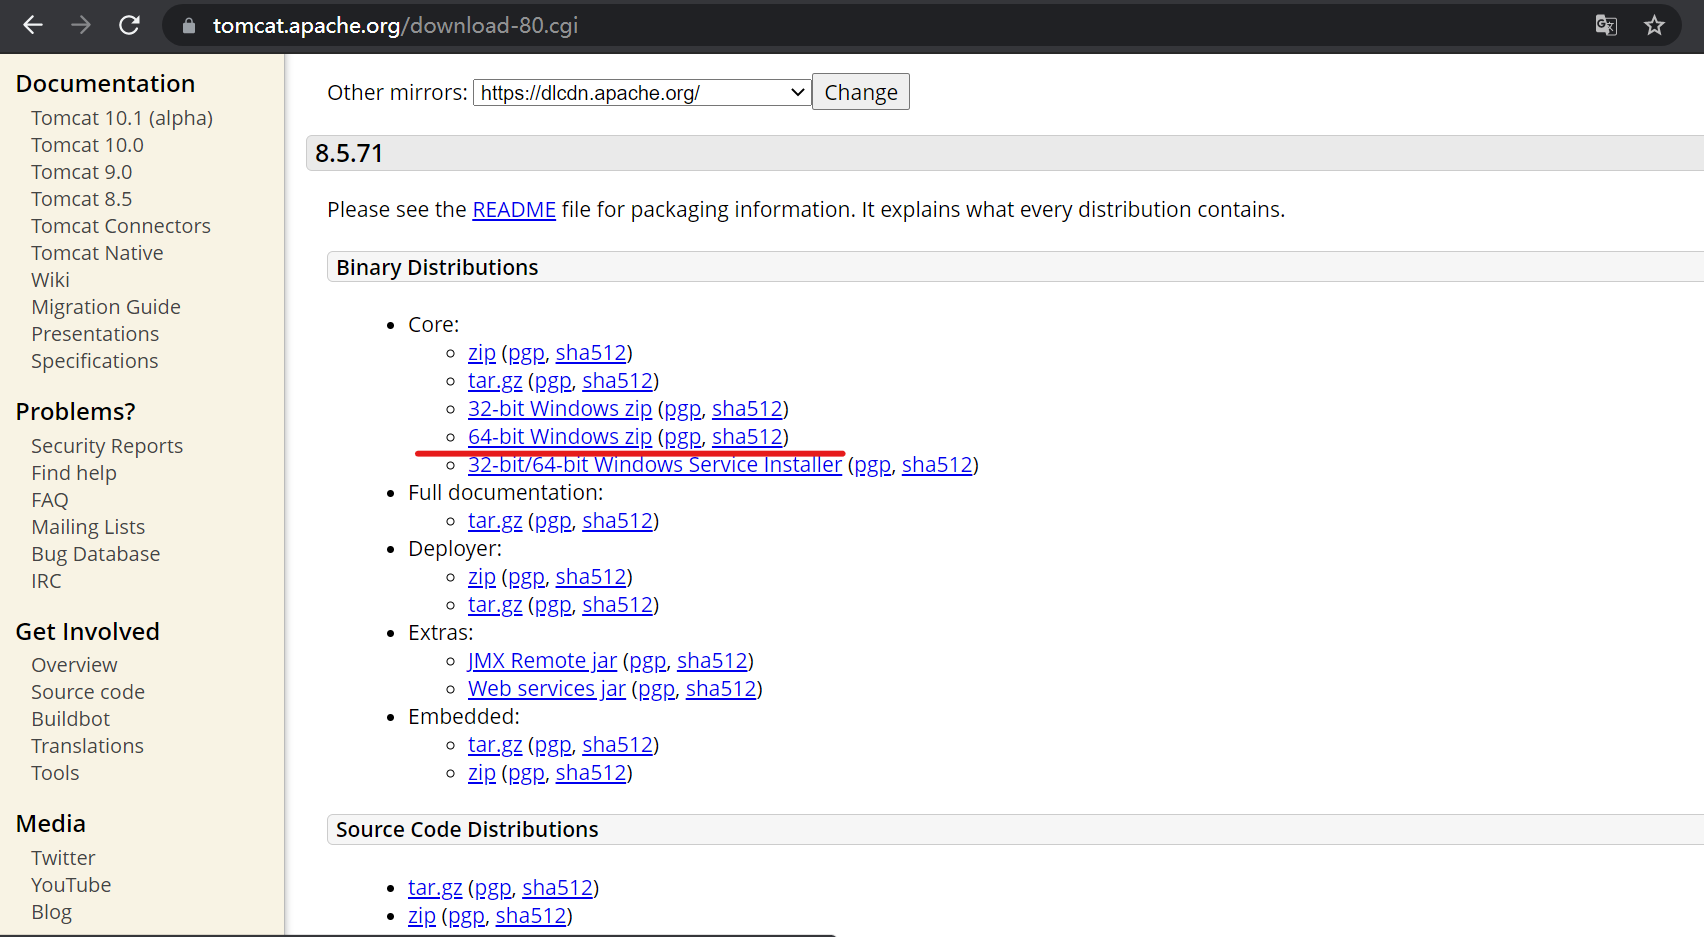Click pgp link next to Core zip
The image size is (1704, 937).
(527, 353)
